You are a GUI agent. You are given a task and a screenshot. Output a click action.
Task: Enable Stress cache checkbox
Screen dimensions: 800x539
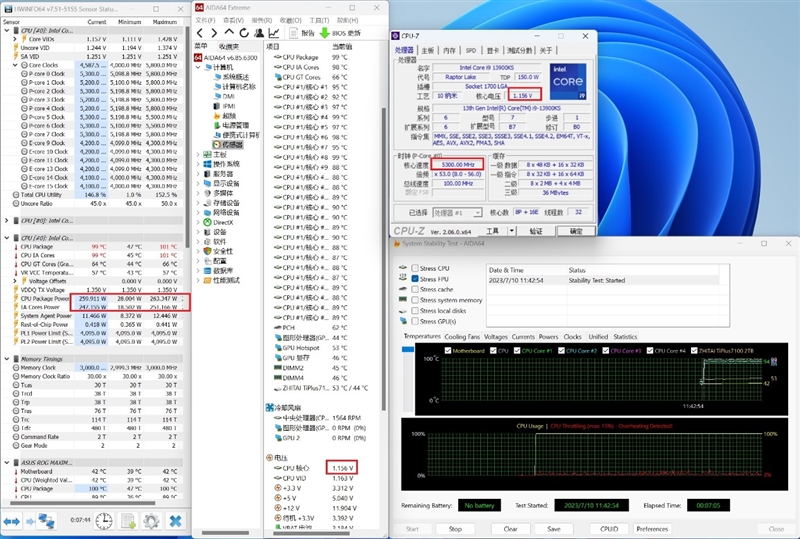[415, 289]
